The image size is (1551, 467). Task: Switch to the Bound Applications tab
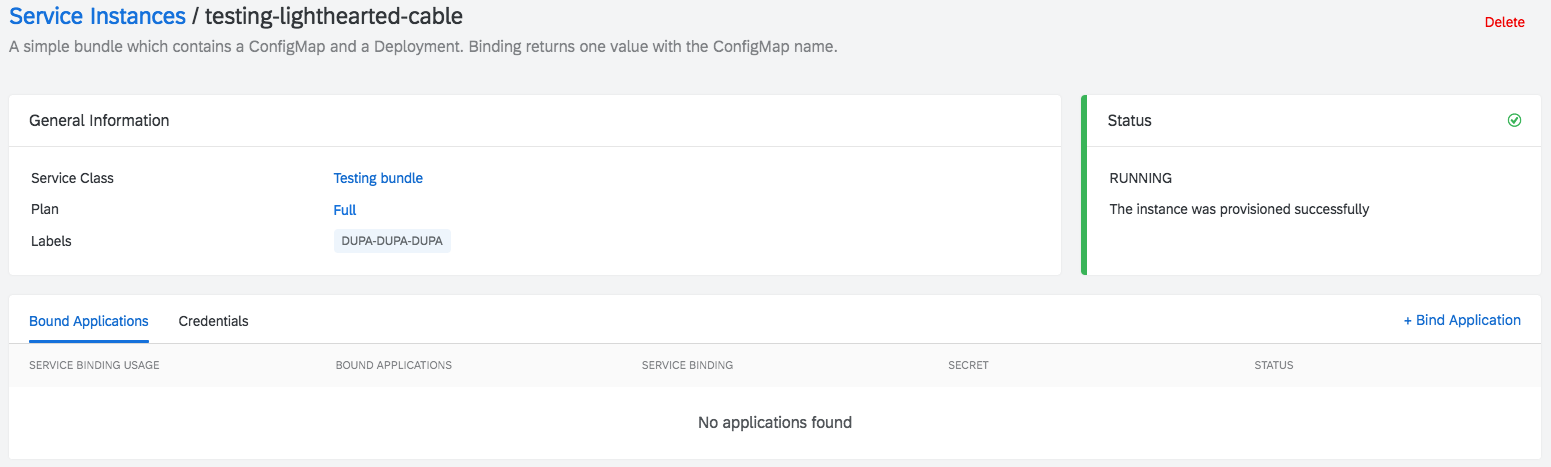click(89, 321)
